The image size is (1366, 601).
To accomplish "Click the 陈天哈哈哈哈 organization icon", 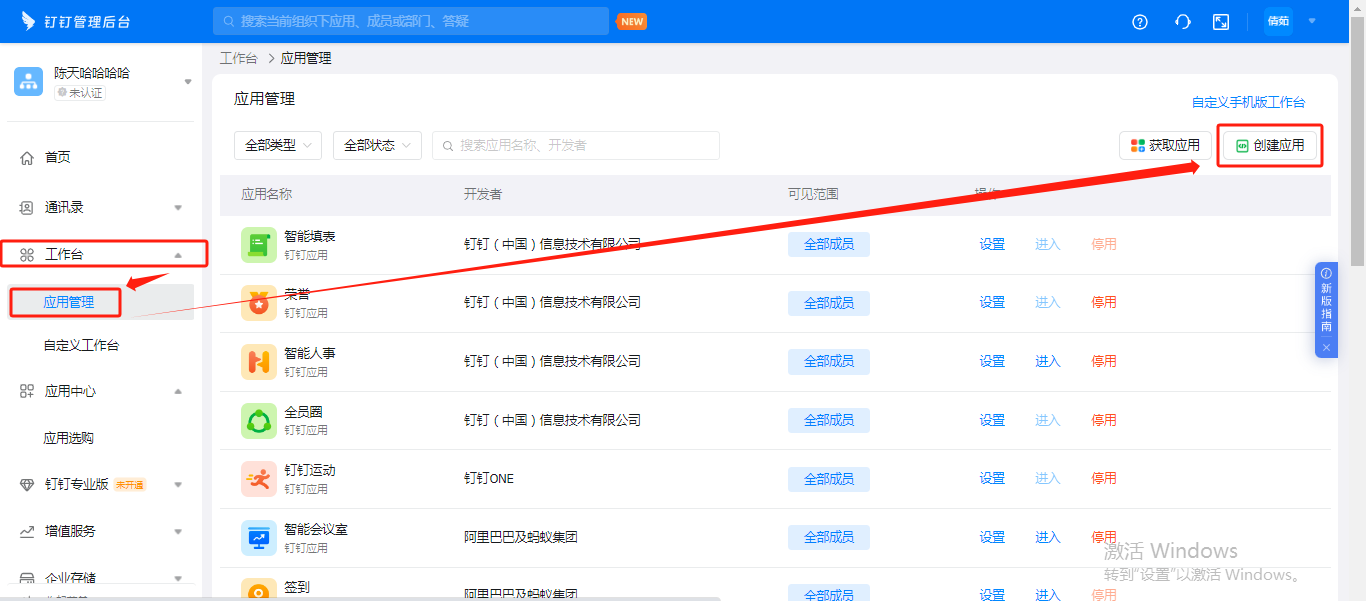I will pos(28,82).
